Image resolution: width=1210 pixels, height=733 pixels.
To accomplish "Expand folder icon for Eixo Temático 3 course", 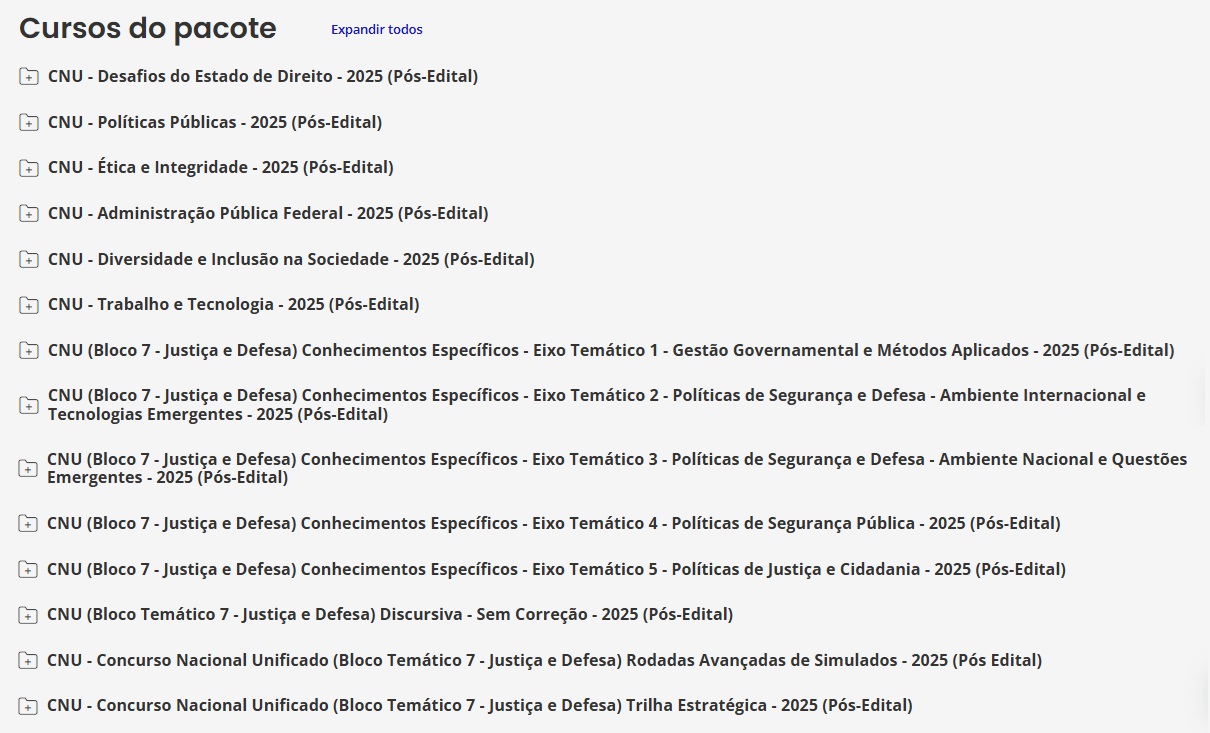I will tap(28, 469).
